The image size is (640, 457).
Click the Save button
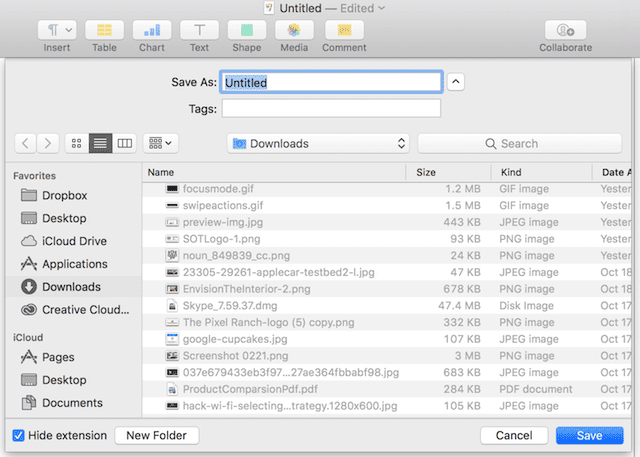click(x=589, y=436)
